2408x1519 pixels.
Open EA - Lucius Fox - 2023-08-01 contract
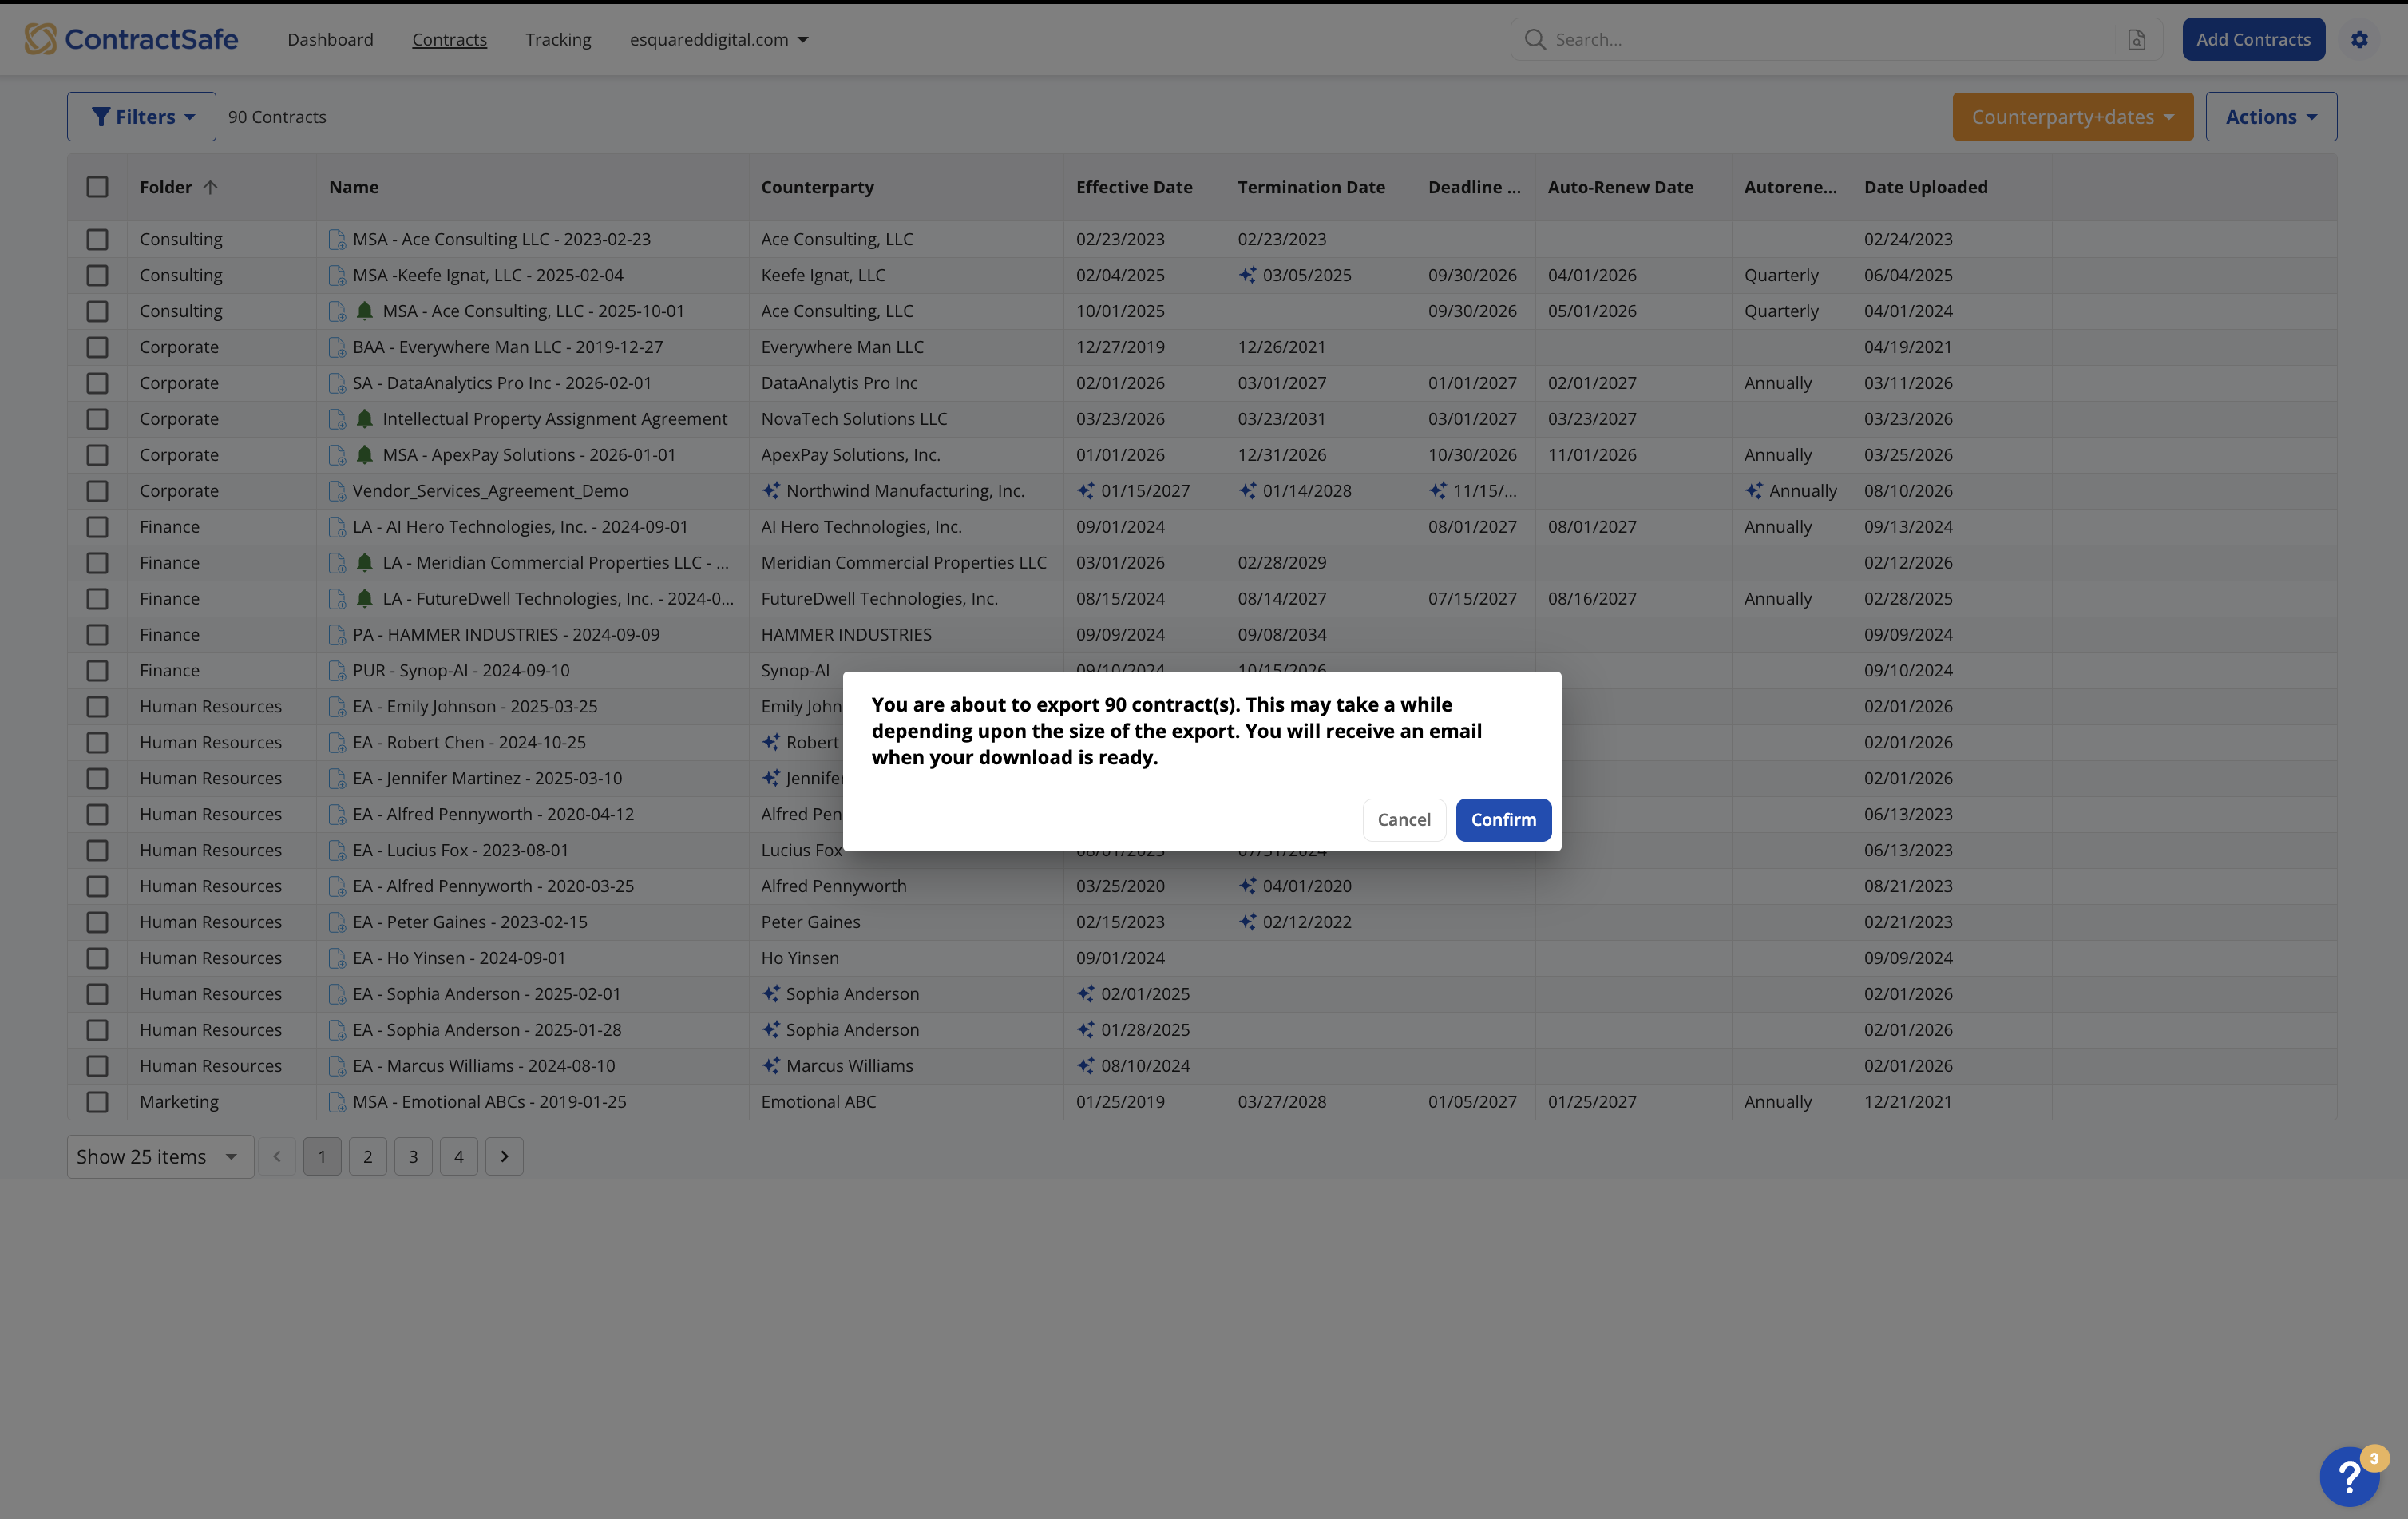461,851
